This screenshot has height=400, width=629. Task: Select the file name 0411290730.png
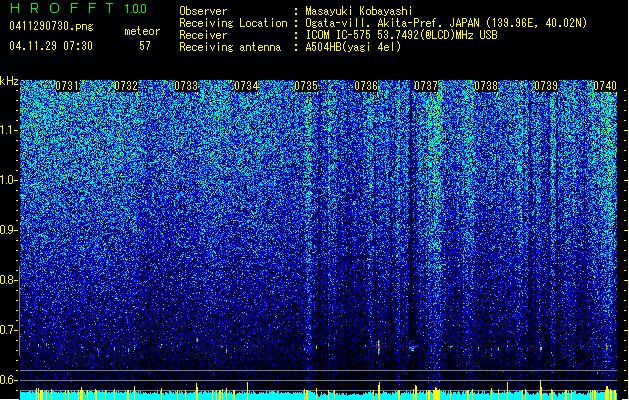click(x=51, y=26)
